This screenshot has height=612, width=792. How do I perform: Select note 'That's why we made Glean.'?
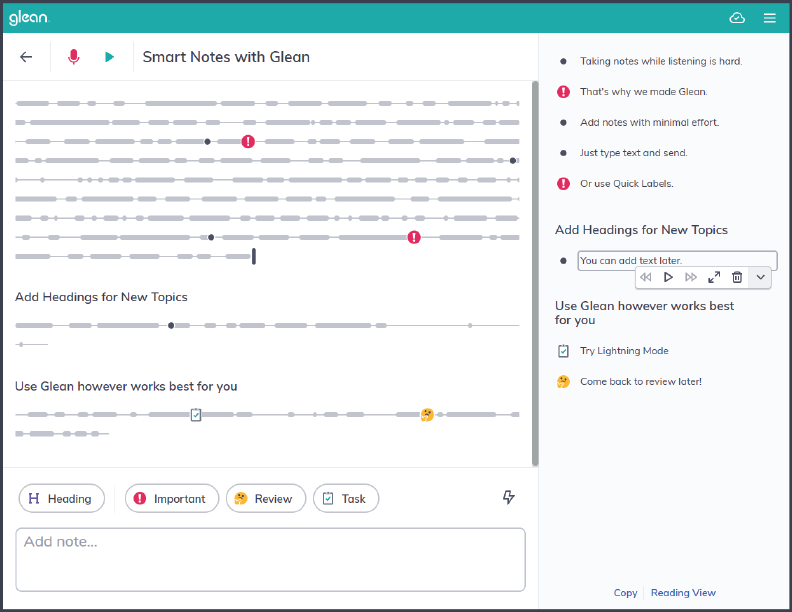tap(644, 92)
